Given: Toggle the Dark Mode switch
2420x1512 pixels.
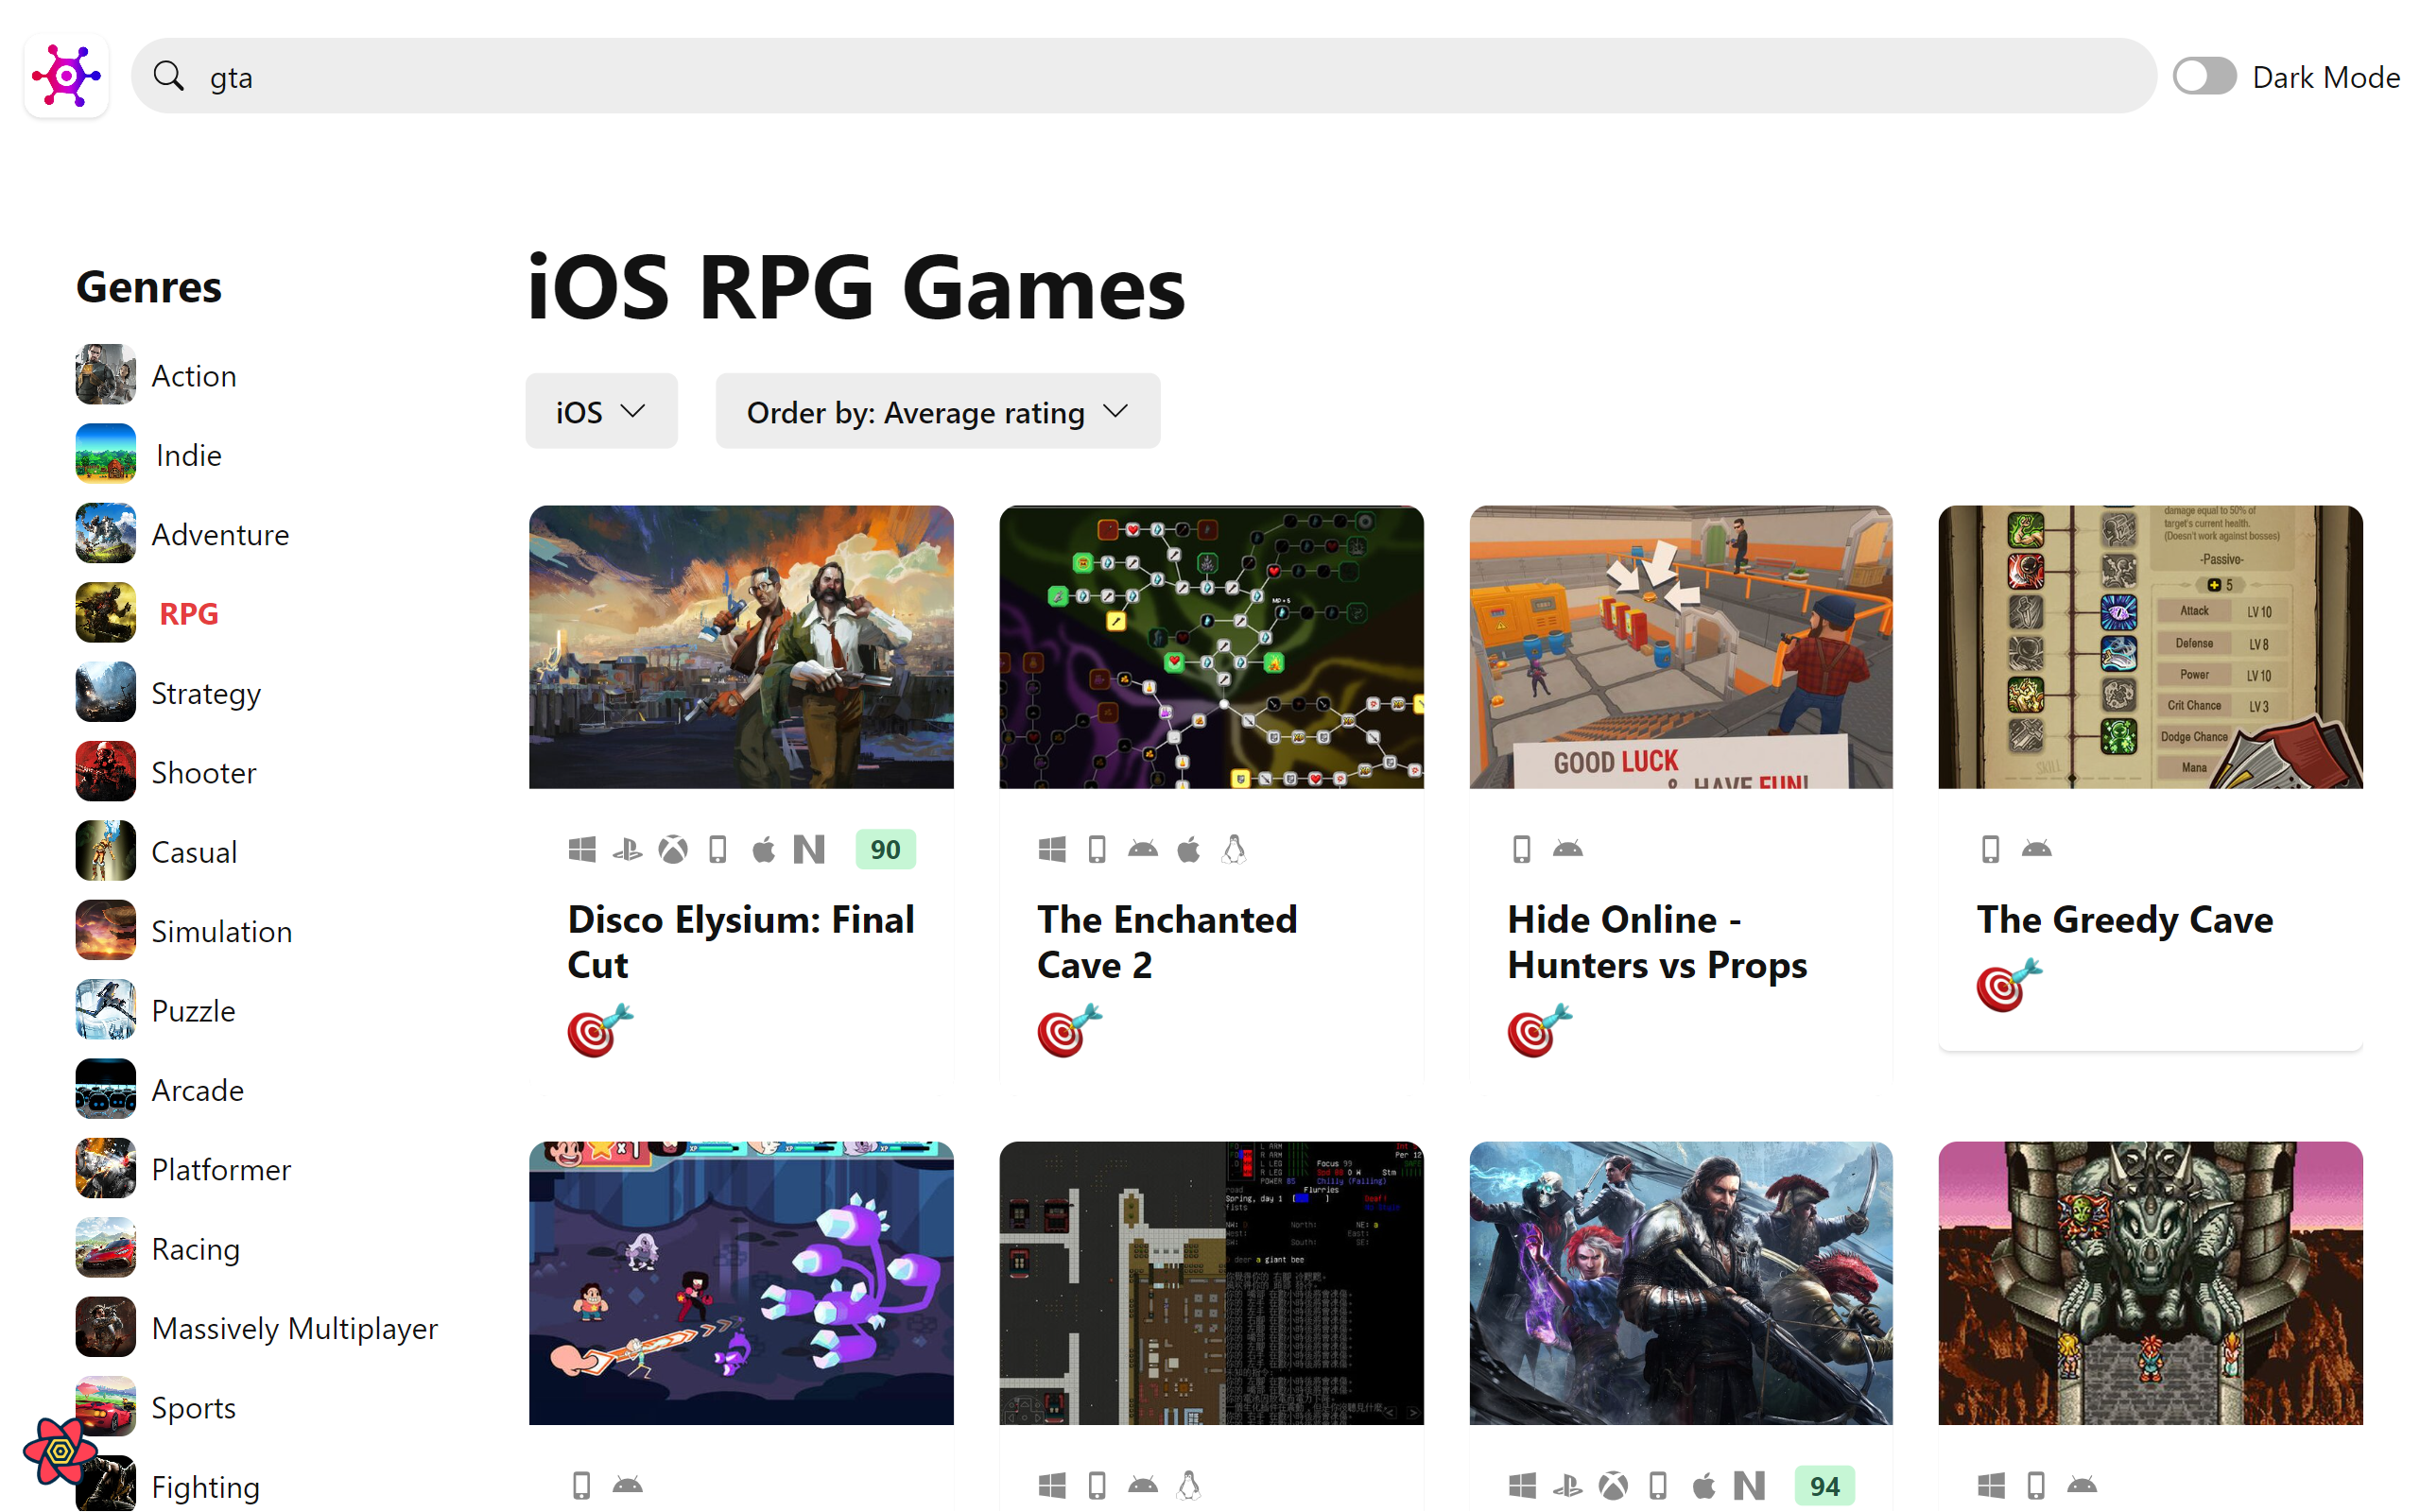Looking at the screenshot, I should click(x=2204, y=76).
